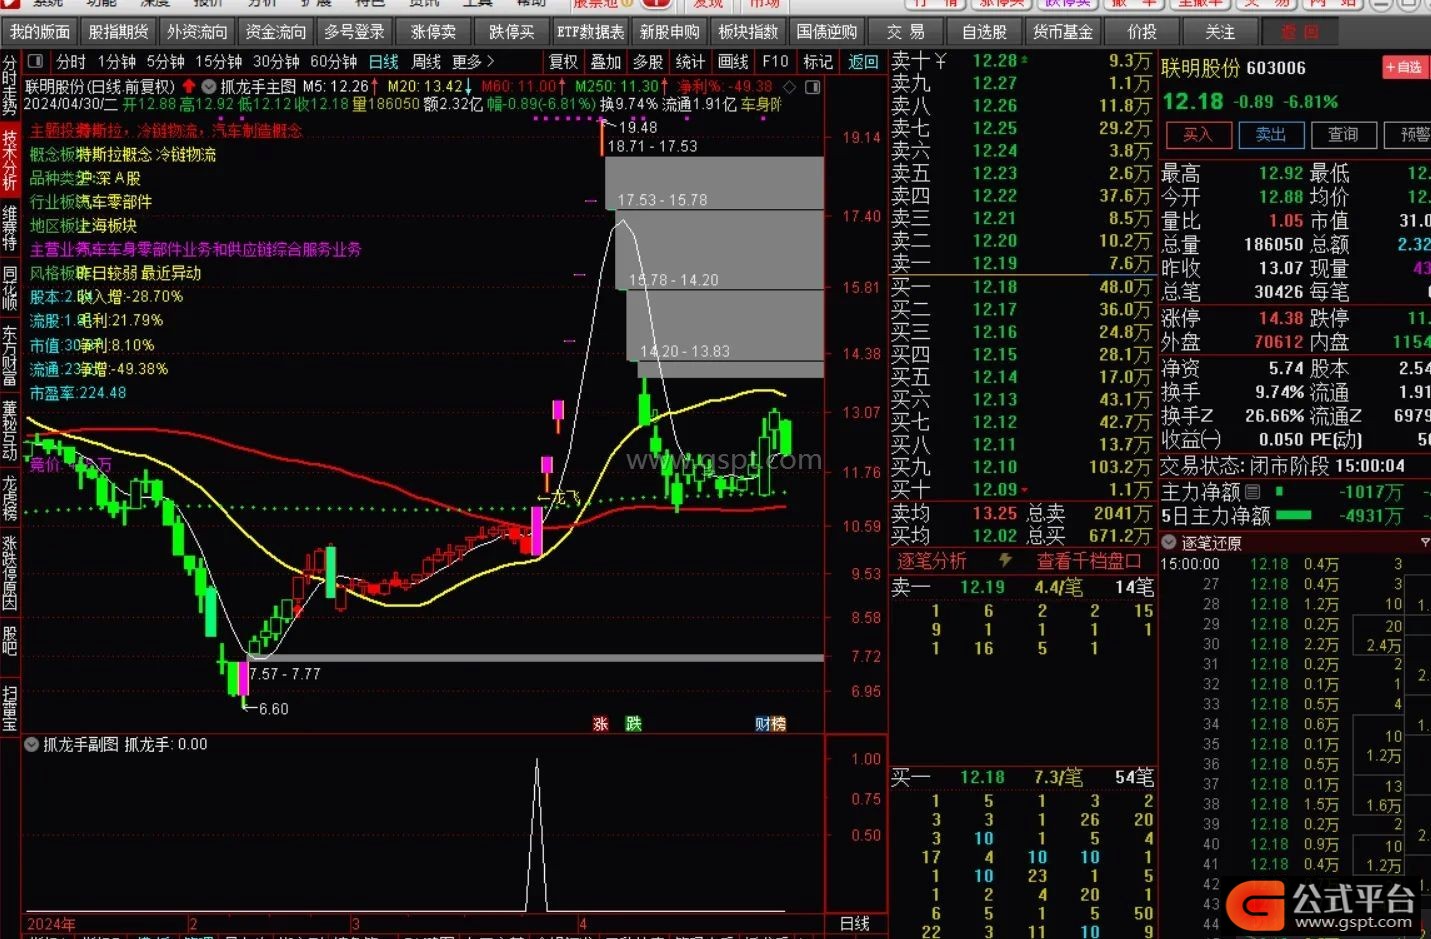The height and width of the screenshot is (939, 1431).
Task: Open 东方财富 in the left sidebar
Action: coord(10,355)
